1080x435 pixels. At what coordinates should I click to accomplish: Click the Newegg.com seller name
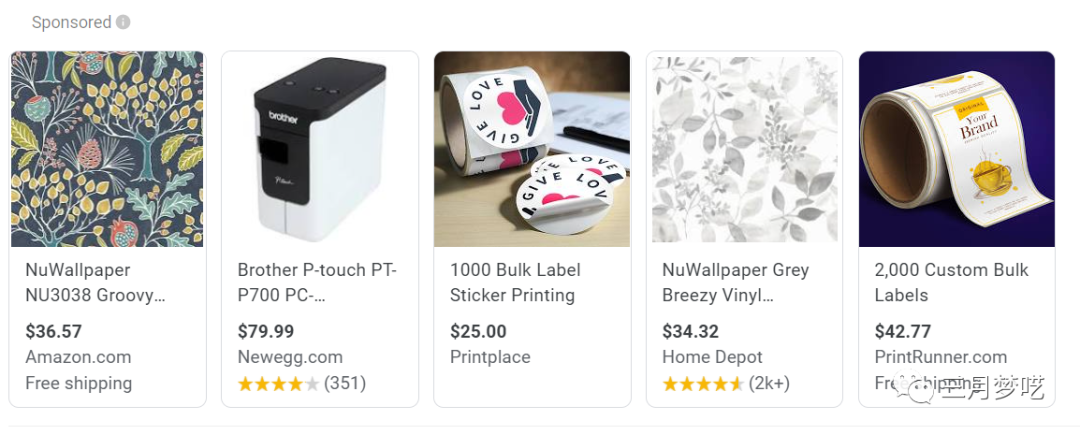(290, 357)
